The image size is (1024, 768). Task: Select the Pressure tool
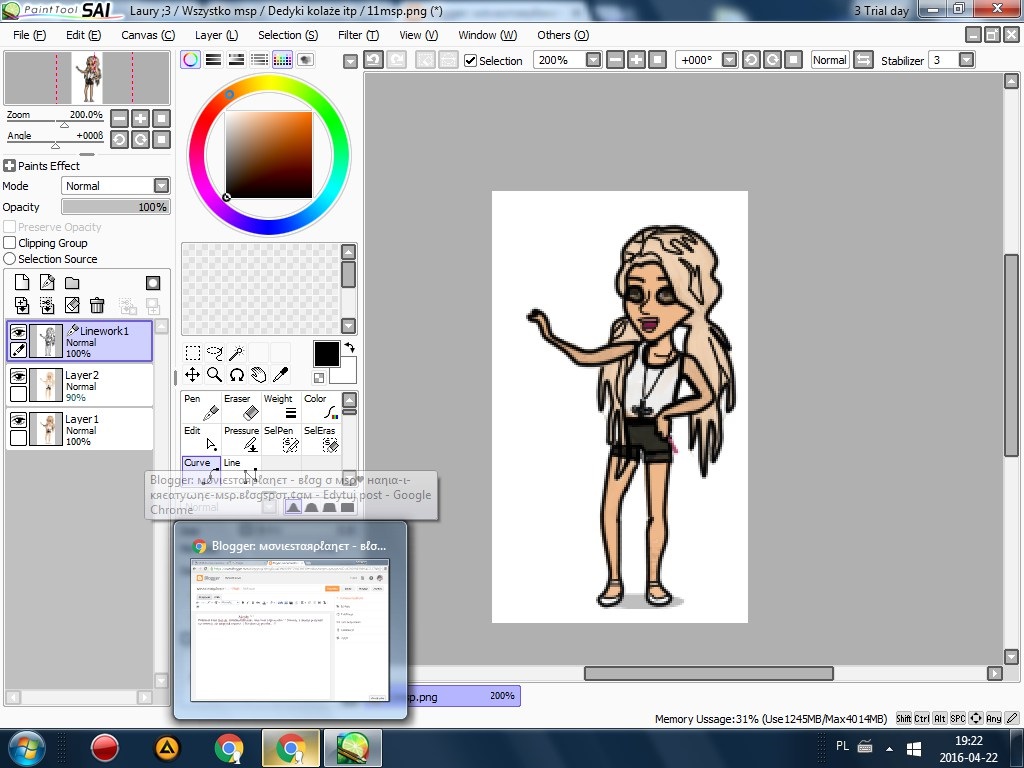(x=241, y=439)
